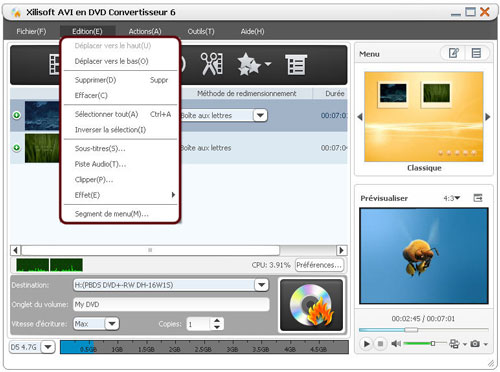The height and width of the screenshot is (372, 500).
Task: Click the application logo in title bar
Action: pyautogui.click(x=16, y=13)
